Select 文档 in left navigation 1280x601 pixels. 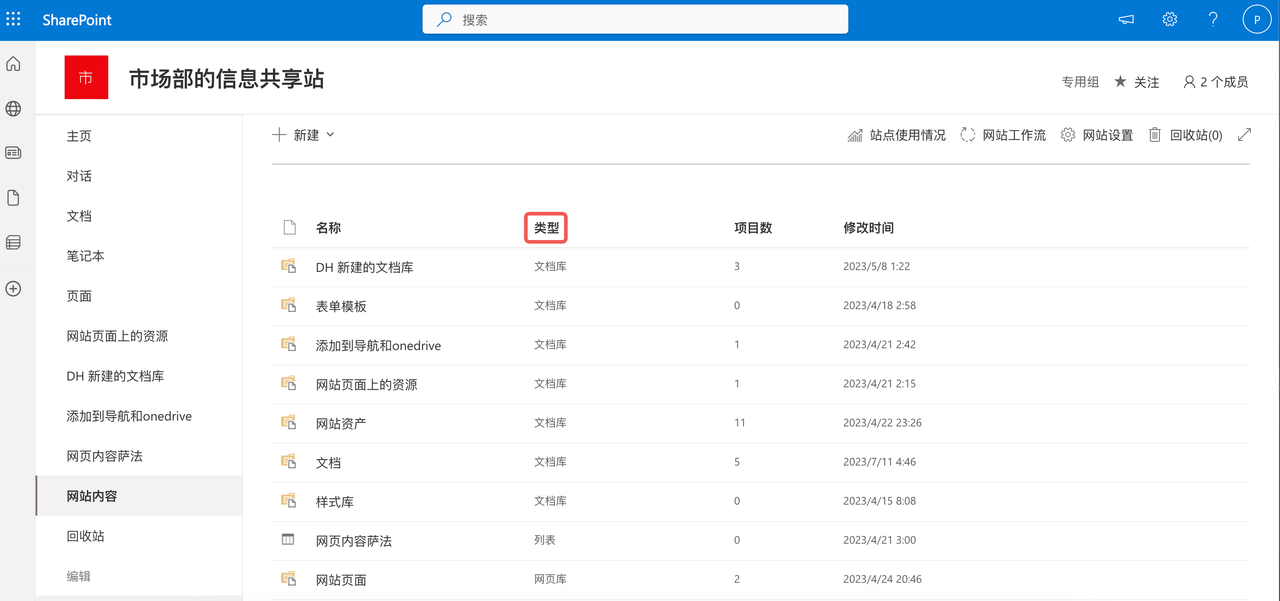(x=79, y=216)
